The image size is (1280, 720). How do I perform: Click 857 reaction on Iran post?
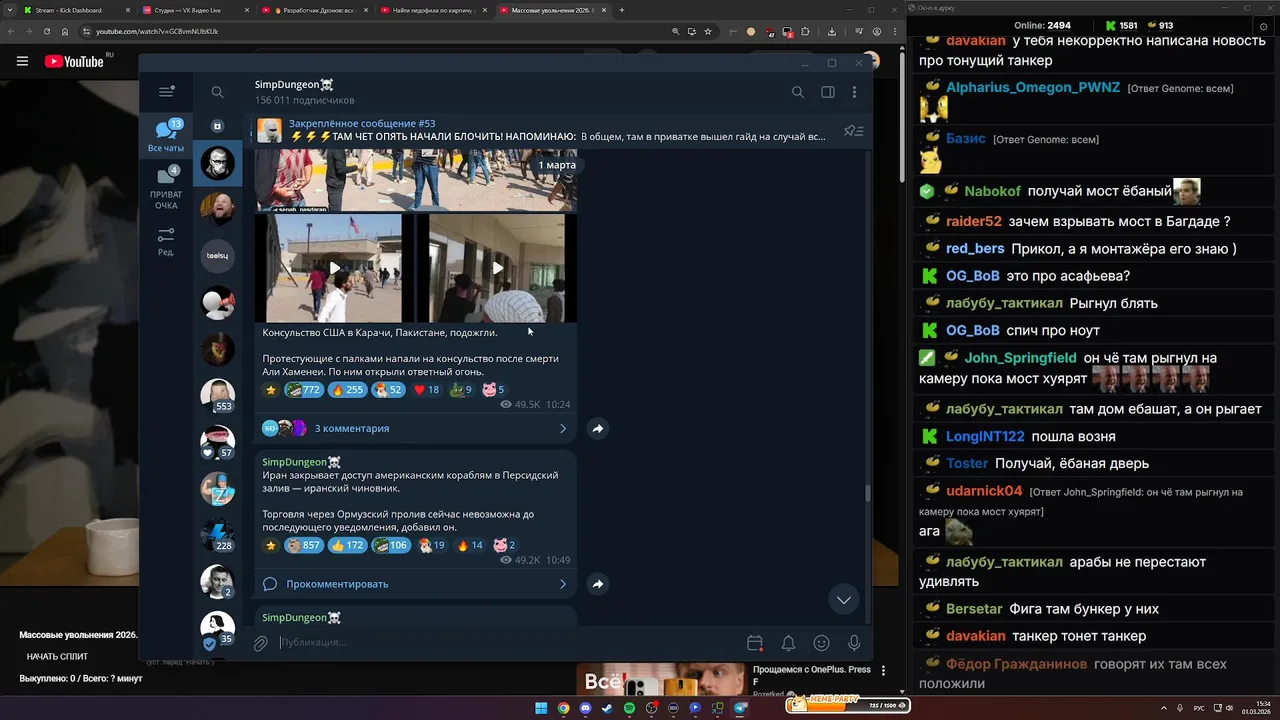(303, 545)
